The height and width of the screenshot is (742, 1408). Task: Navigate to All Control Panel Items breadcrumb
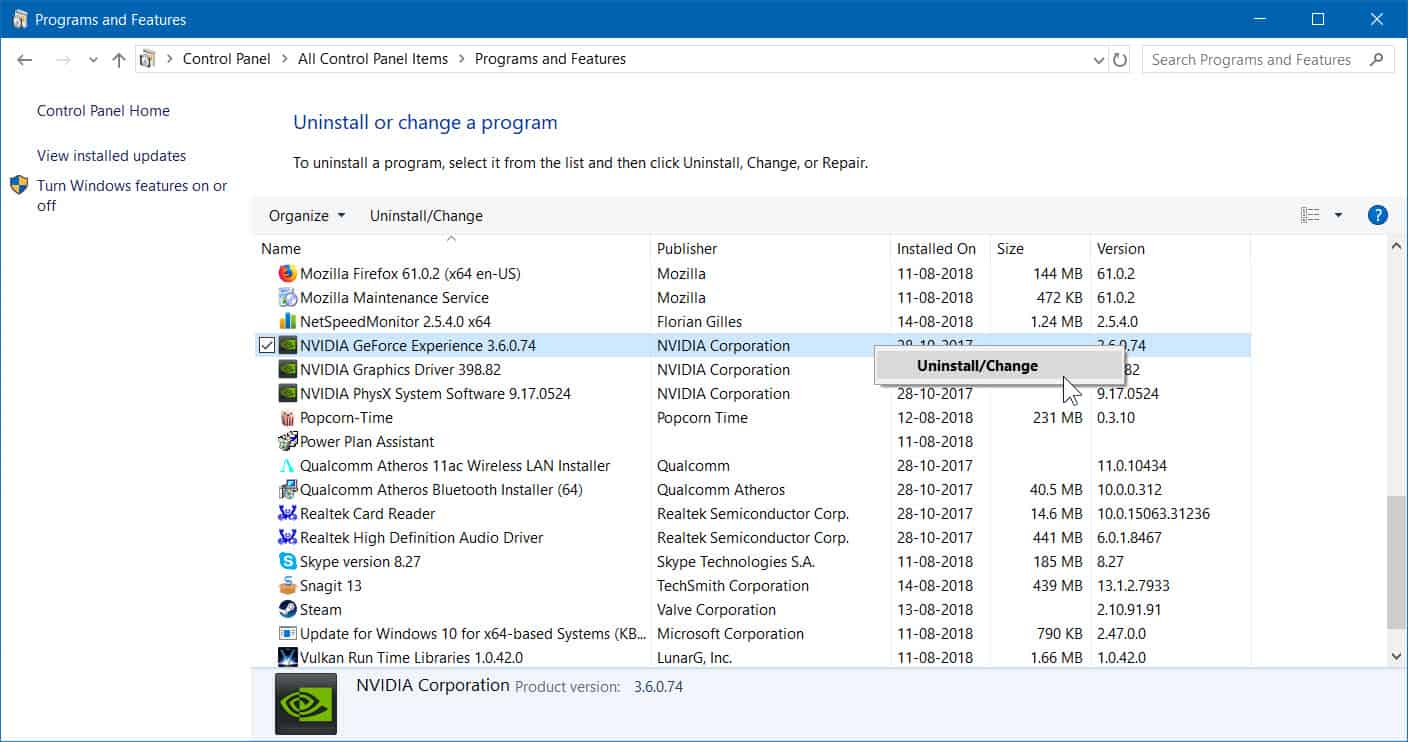373,59
